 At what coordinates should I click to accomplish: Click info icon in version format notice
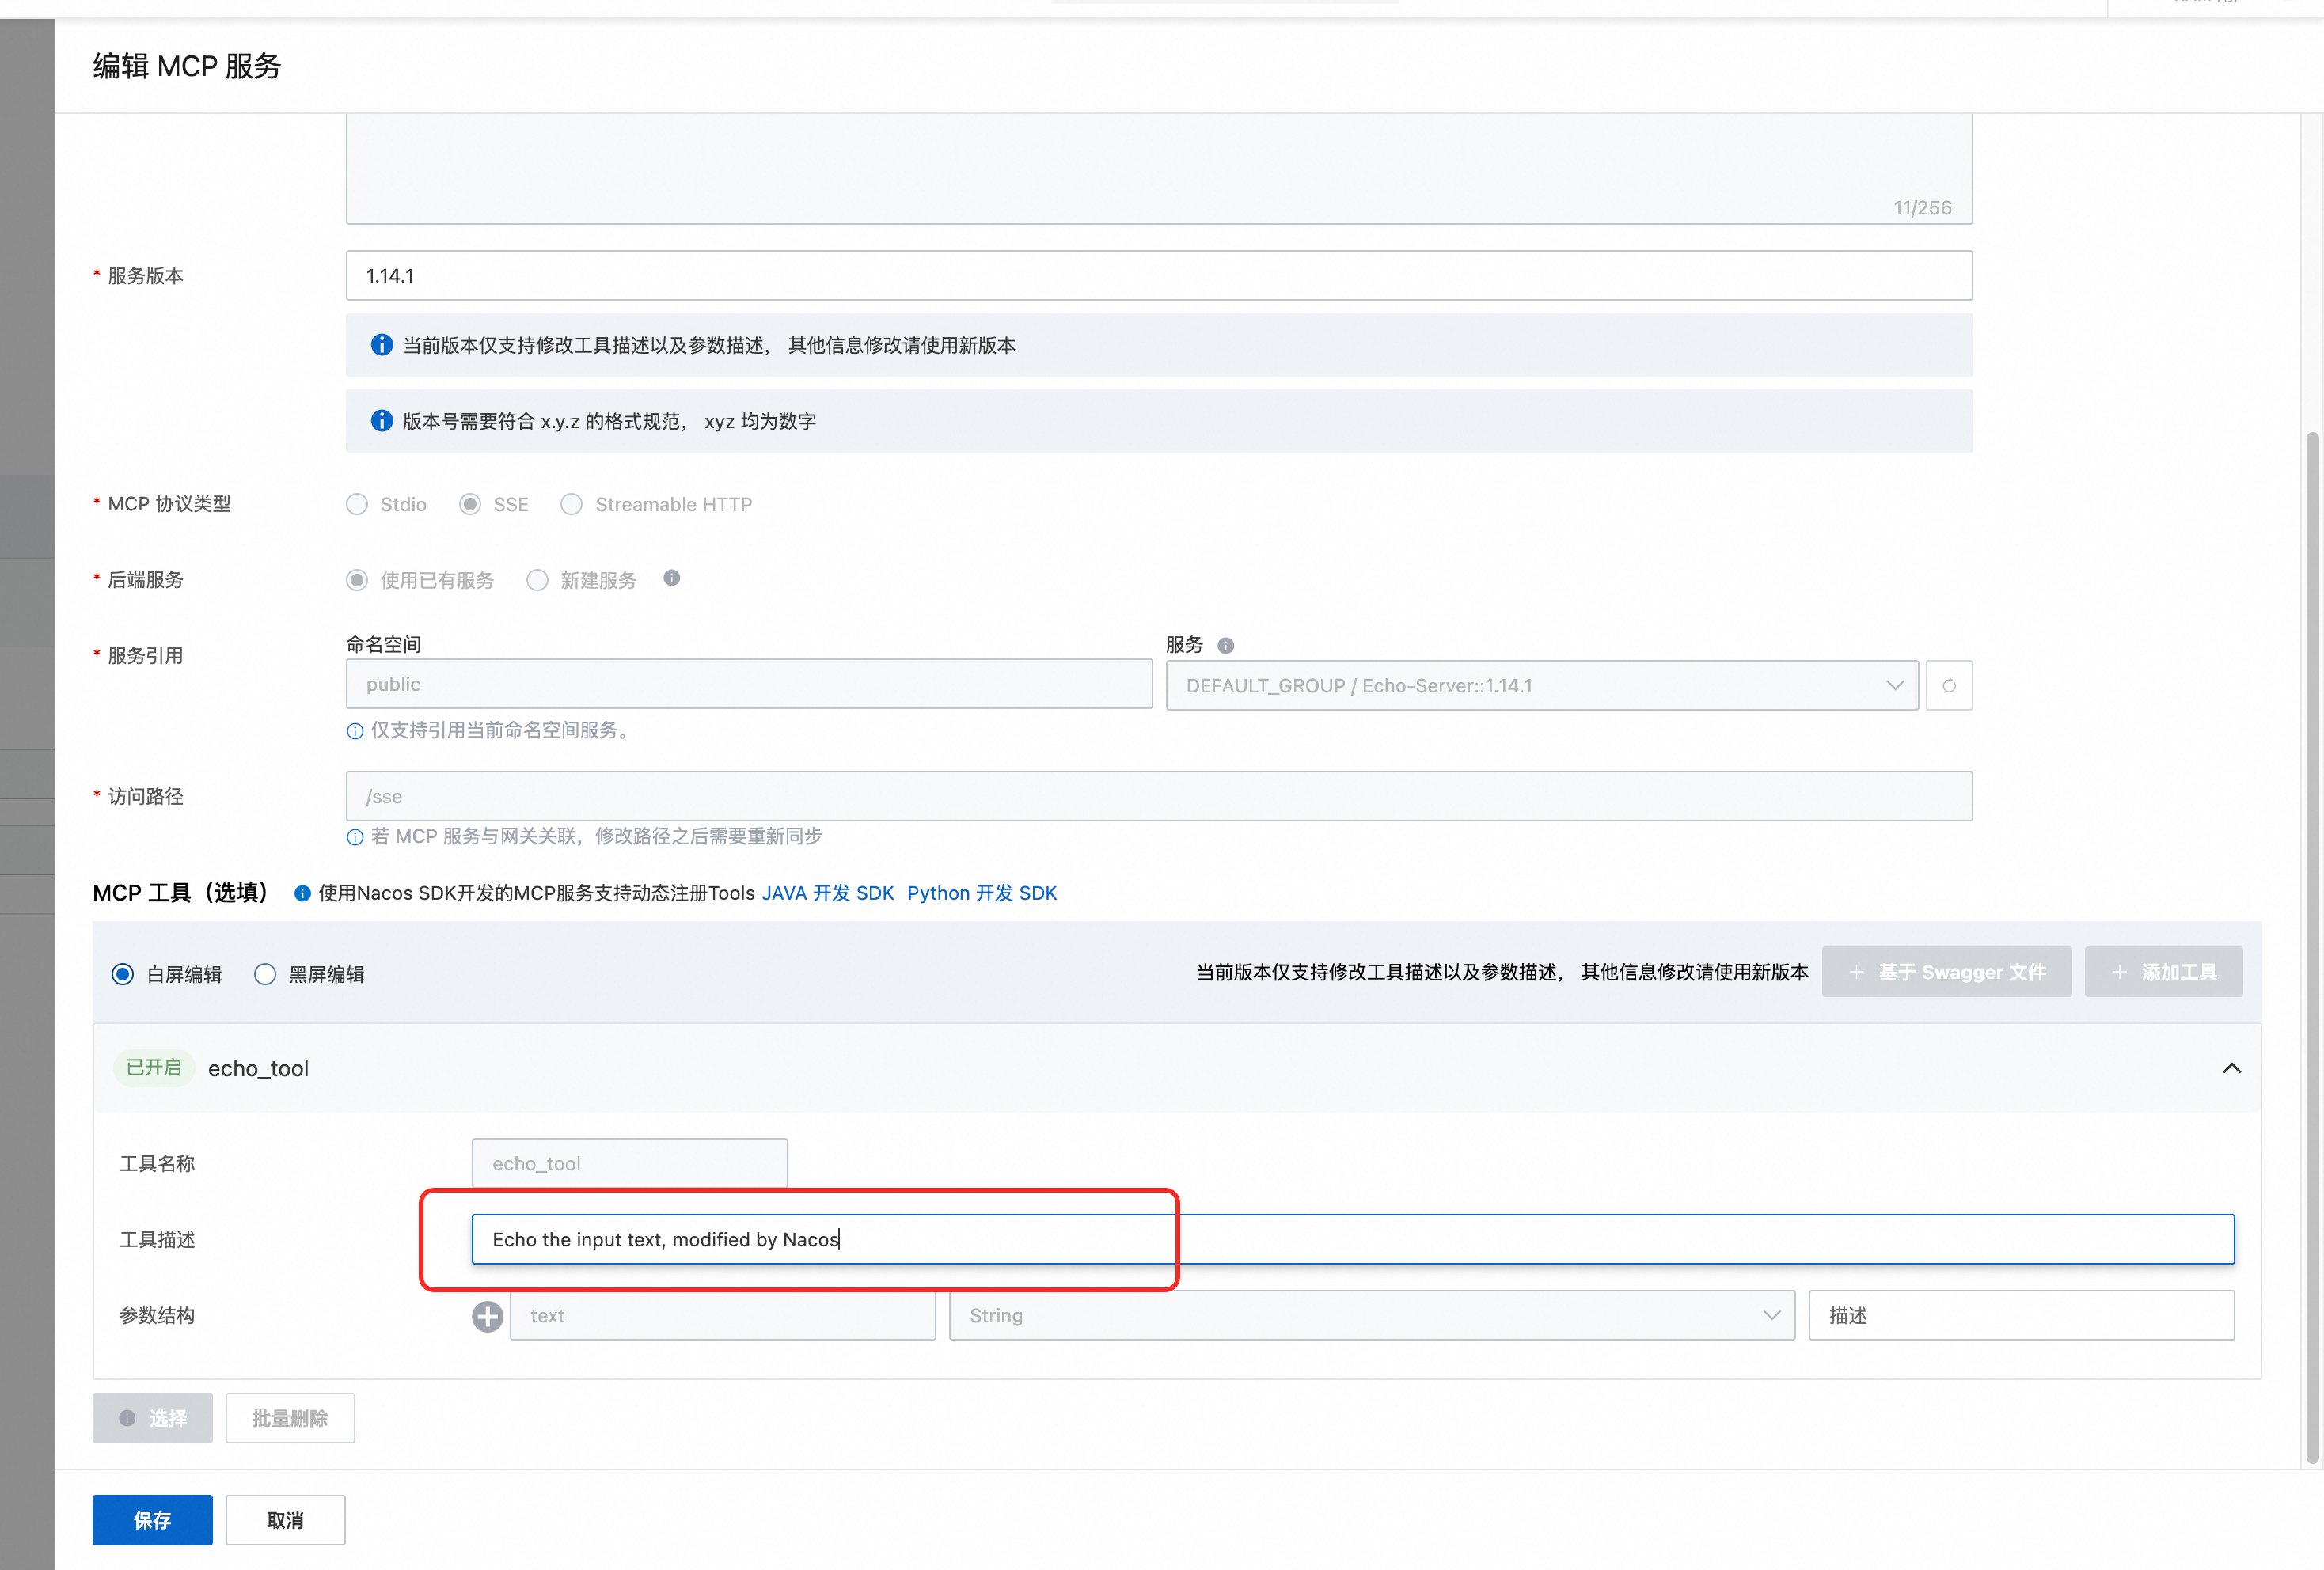(381, 421)
